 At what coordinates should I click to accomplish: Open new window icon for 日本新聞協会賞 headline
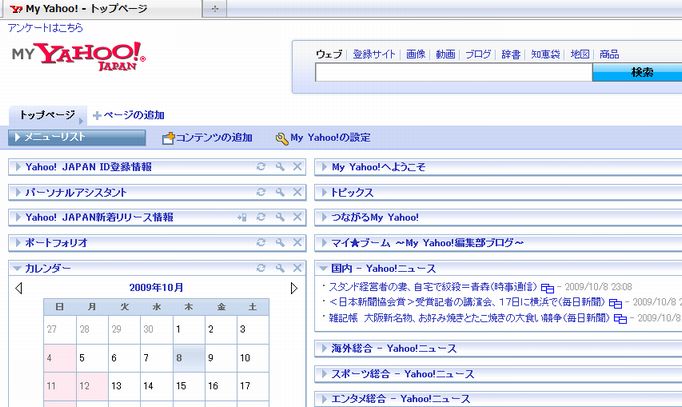[615, 303]
